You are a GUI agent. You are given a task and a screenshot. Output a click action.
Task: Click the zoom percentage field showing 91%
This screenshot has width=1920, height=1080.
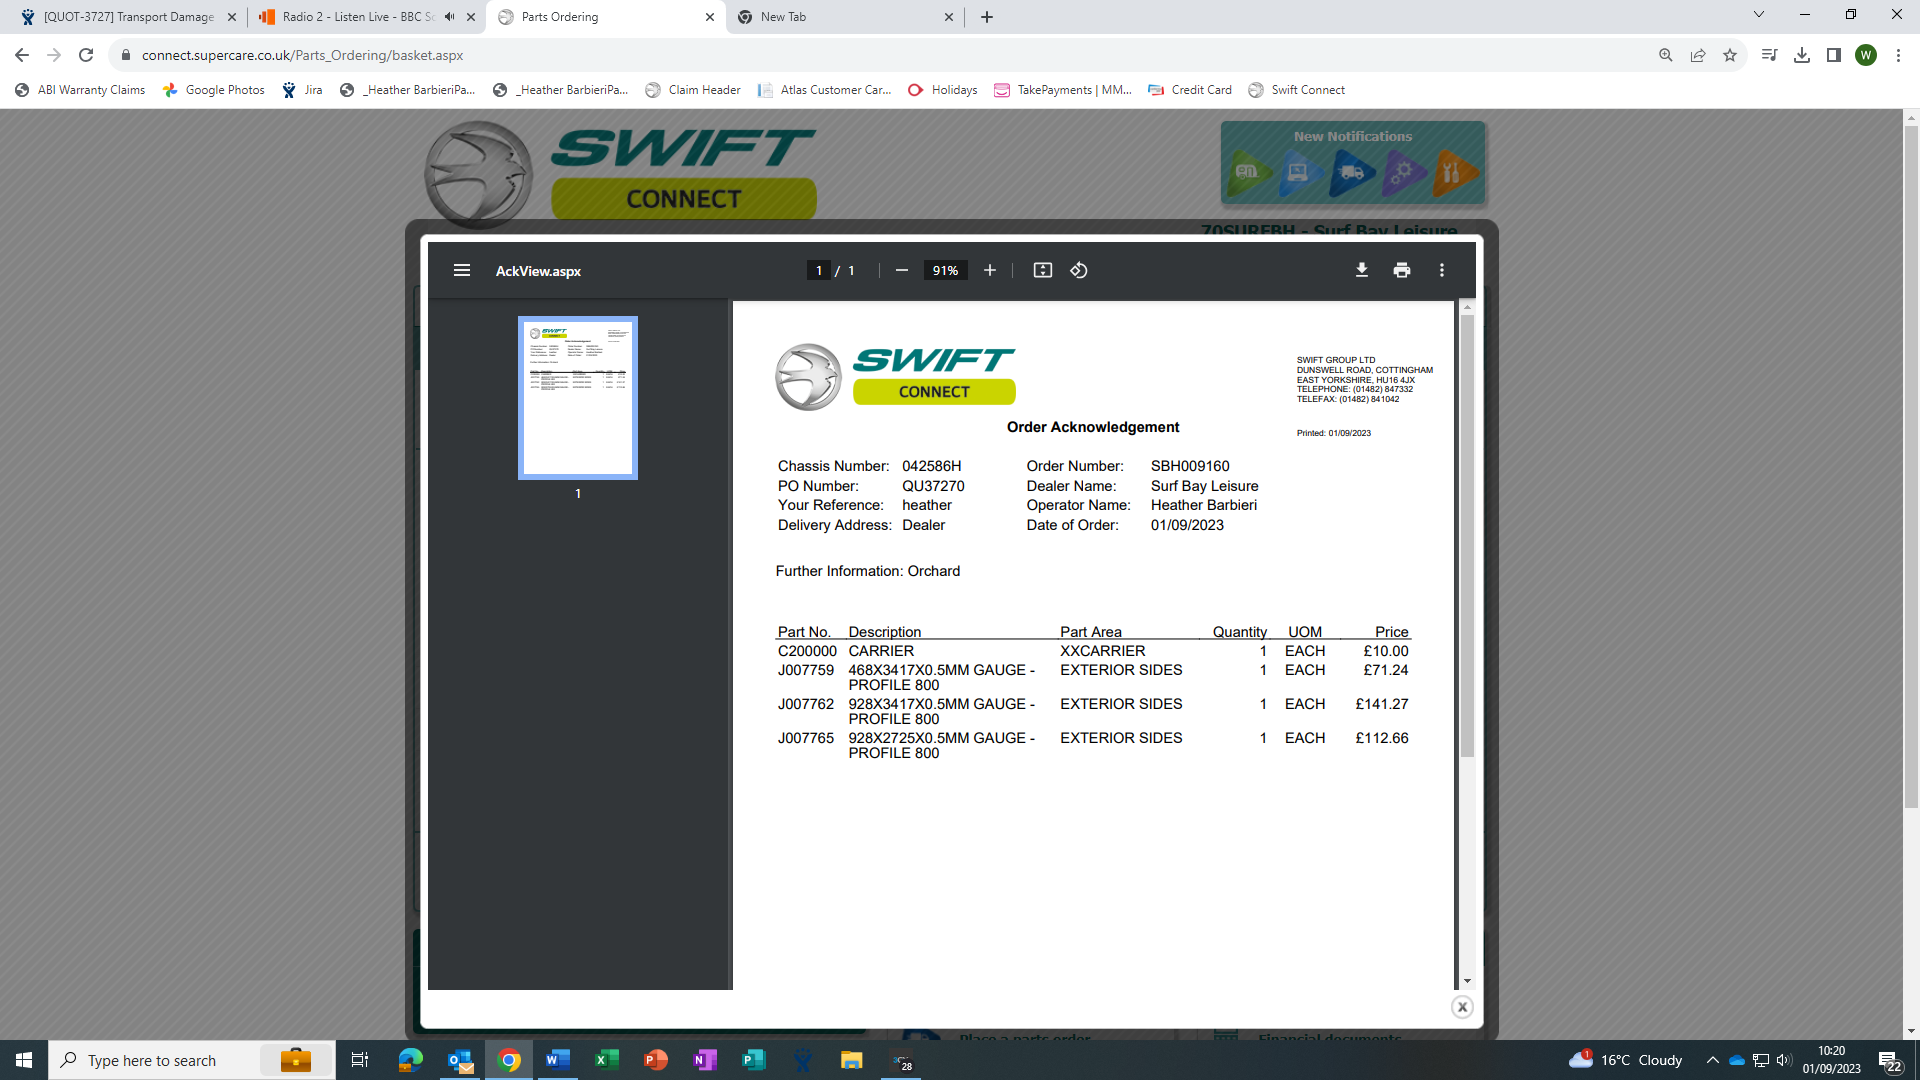(x=944, y=271)
